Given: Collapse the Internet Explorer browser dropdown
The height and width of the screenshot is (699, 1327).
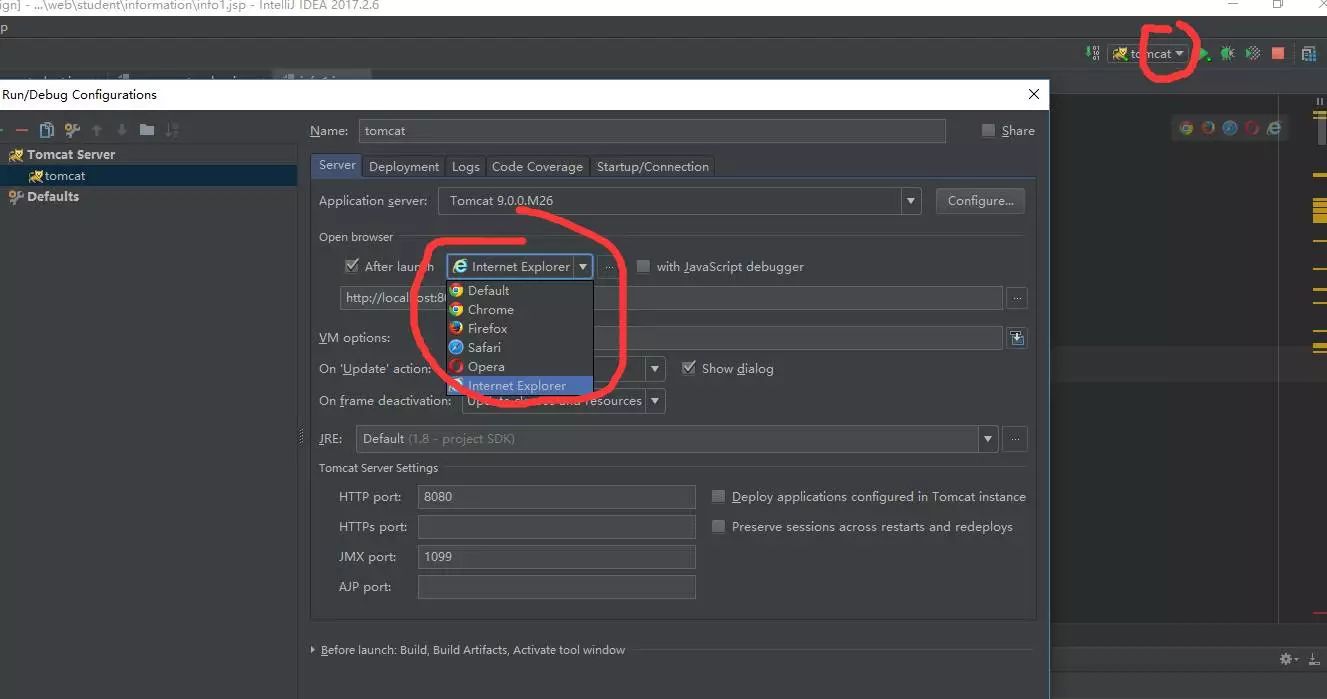Looking at the screenshot, I should tap(582, 267).
